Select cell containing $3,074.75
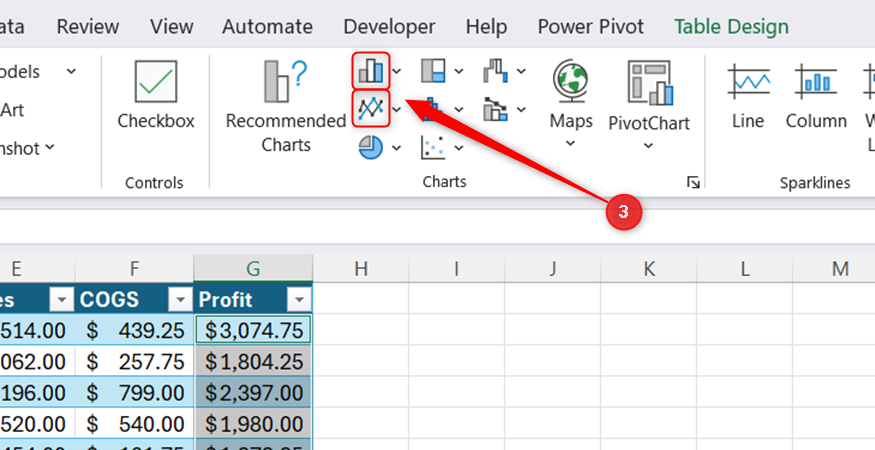875x450 pixels. tap(253, 331)
